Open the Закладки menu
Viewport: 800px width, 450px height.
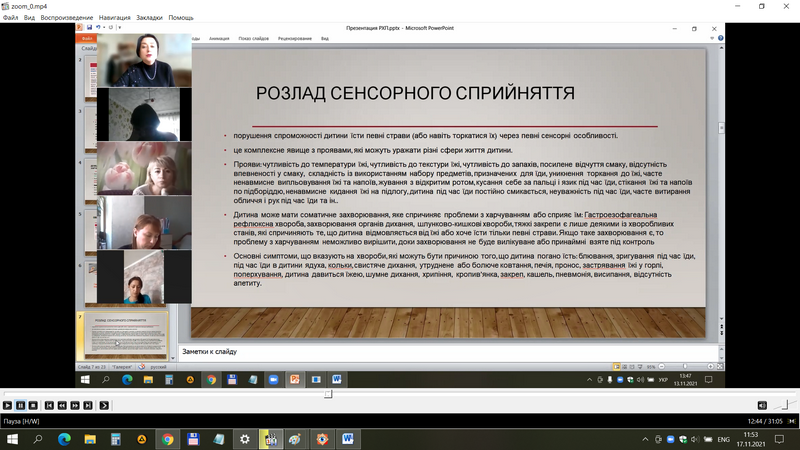click(149, 17)
